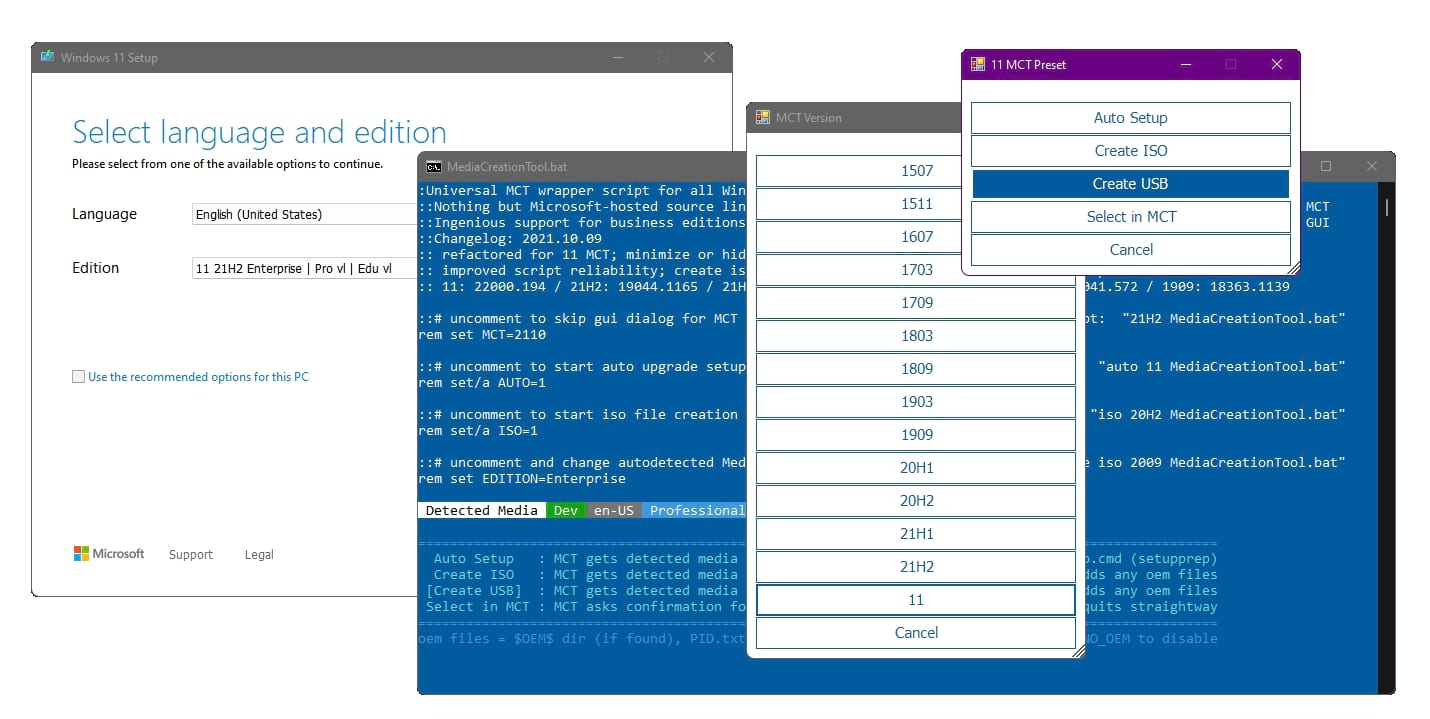Click the 'Professional' status label in console

coord(696,510)
